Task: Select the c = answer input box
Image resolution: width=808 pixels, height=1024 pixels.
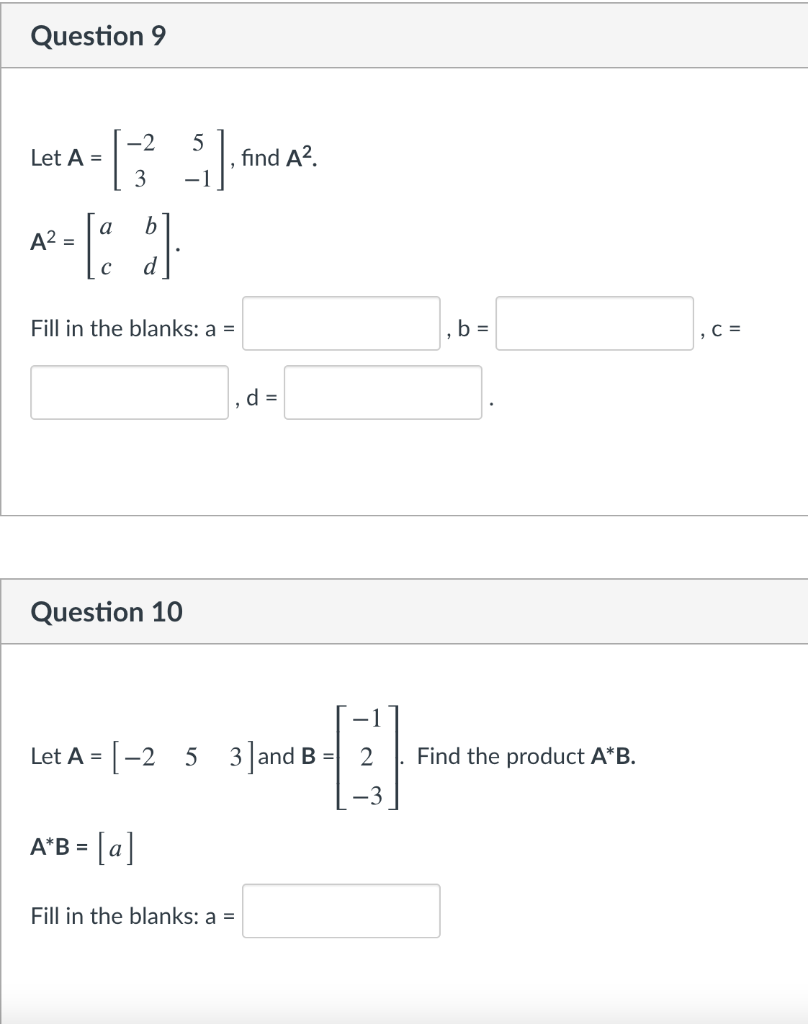Action: click(x=129, y=392)
